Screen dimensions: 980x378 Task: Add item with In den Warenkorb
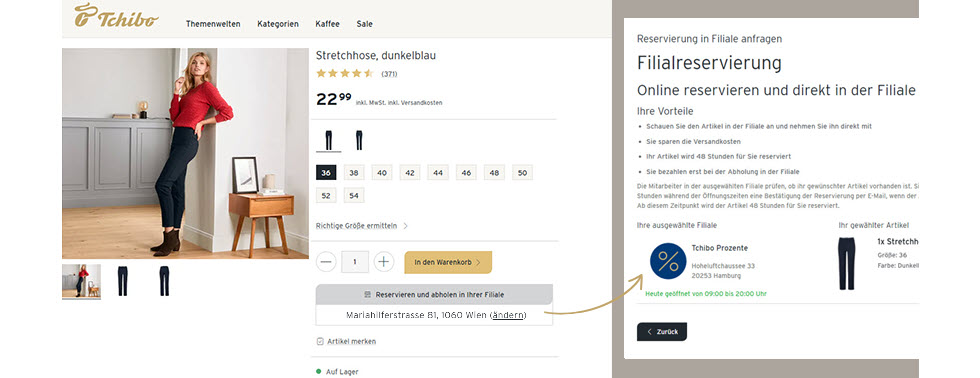point(448,262)
